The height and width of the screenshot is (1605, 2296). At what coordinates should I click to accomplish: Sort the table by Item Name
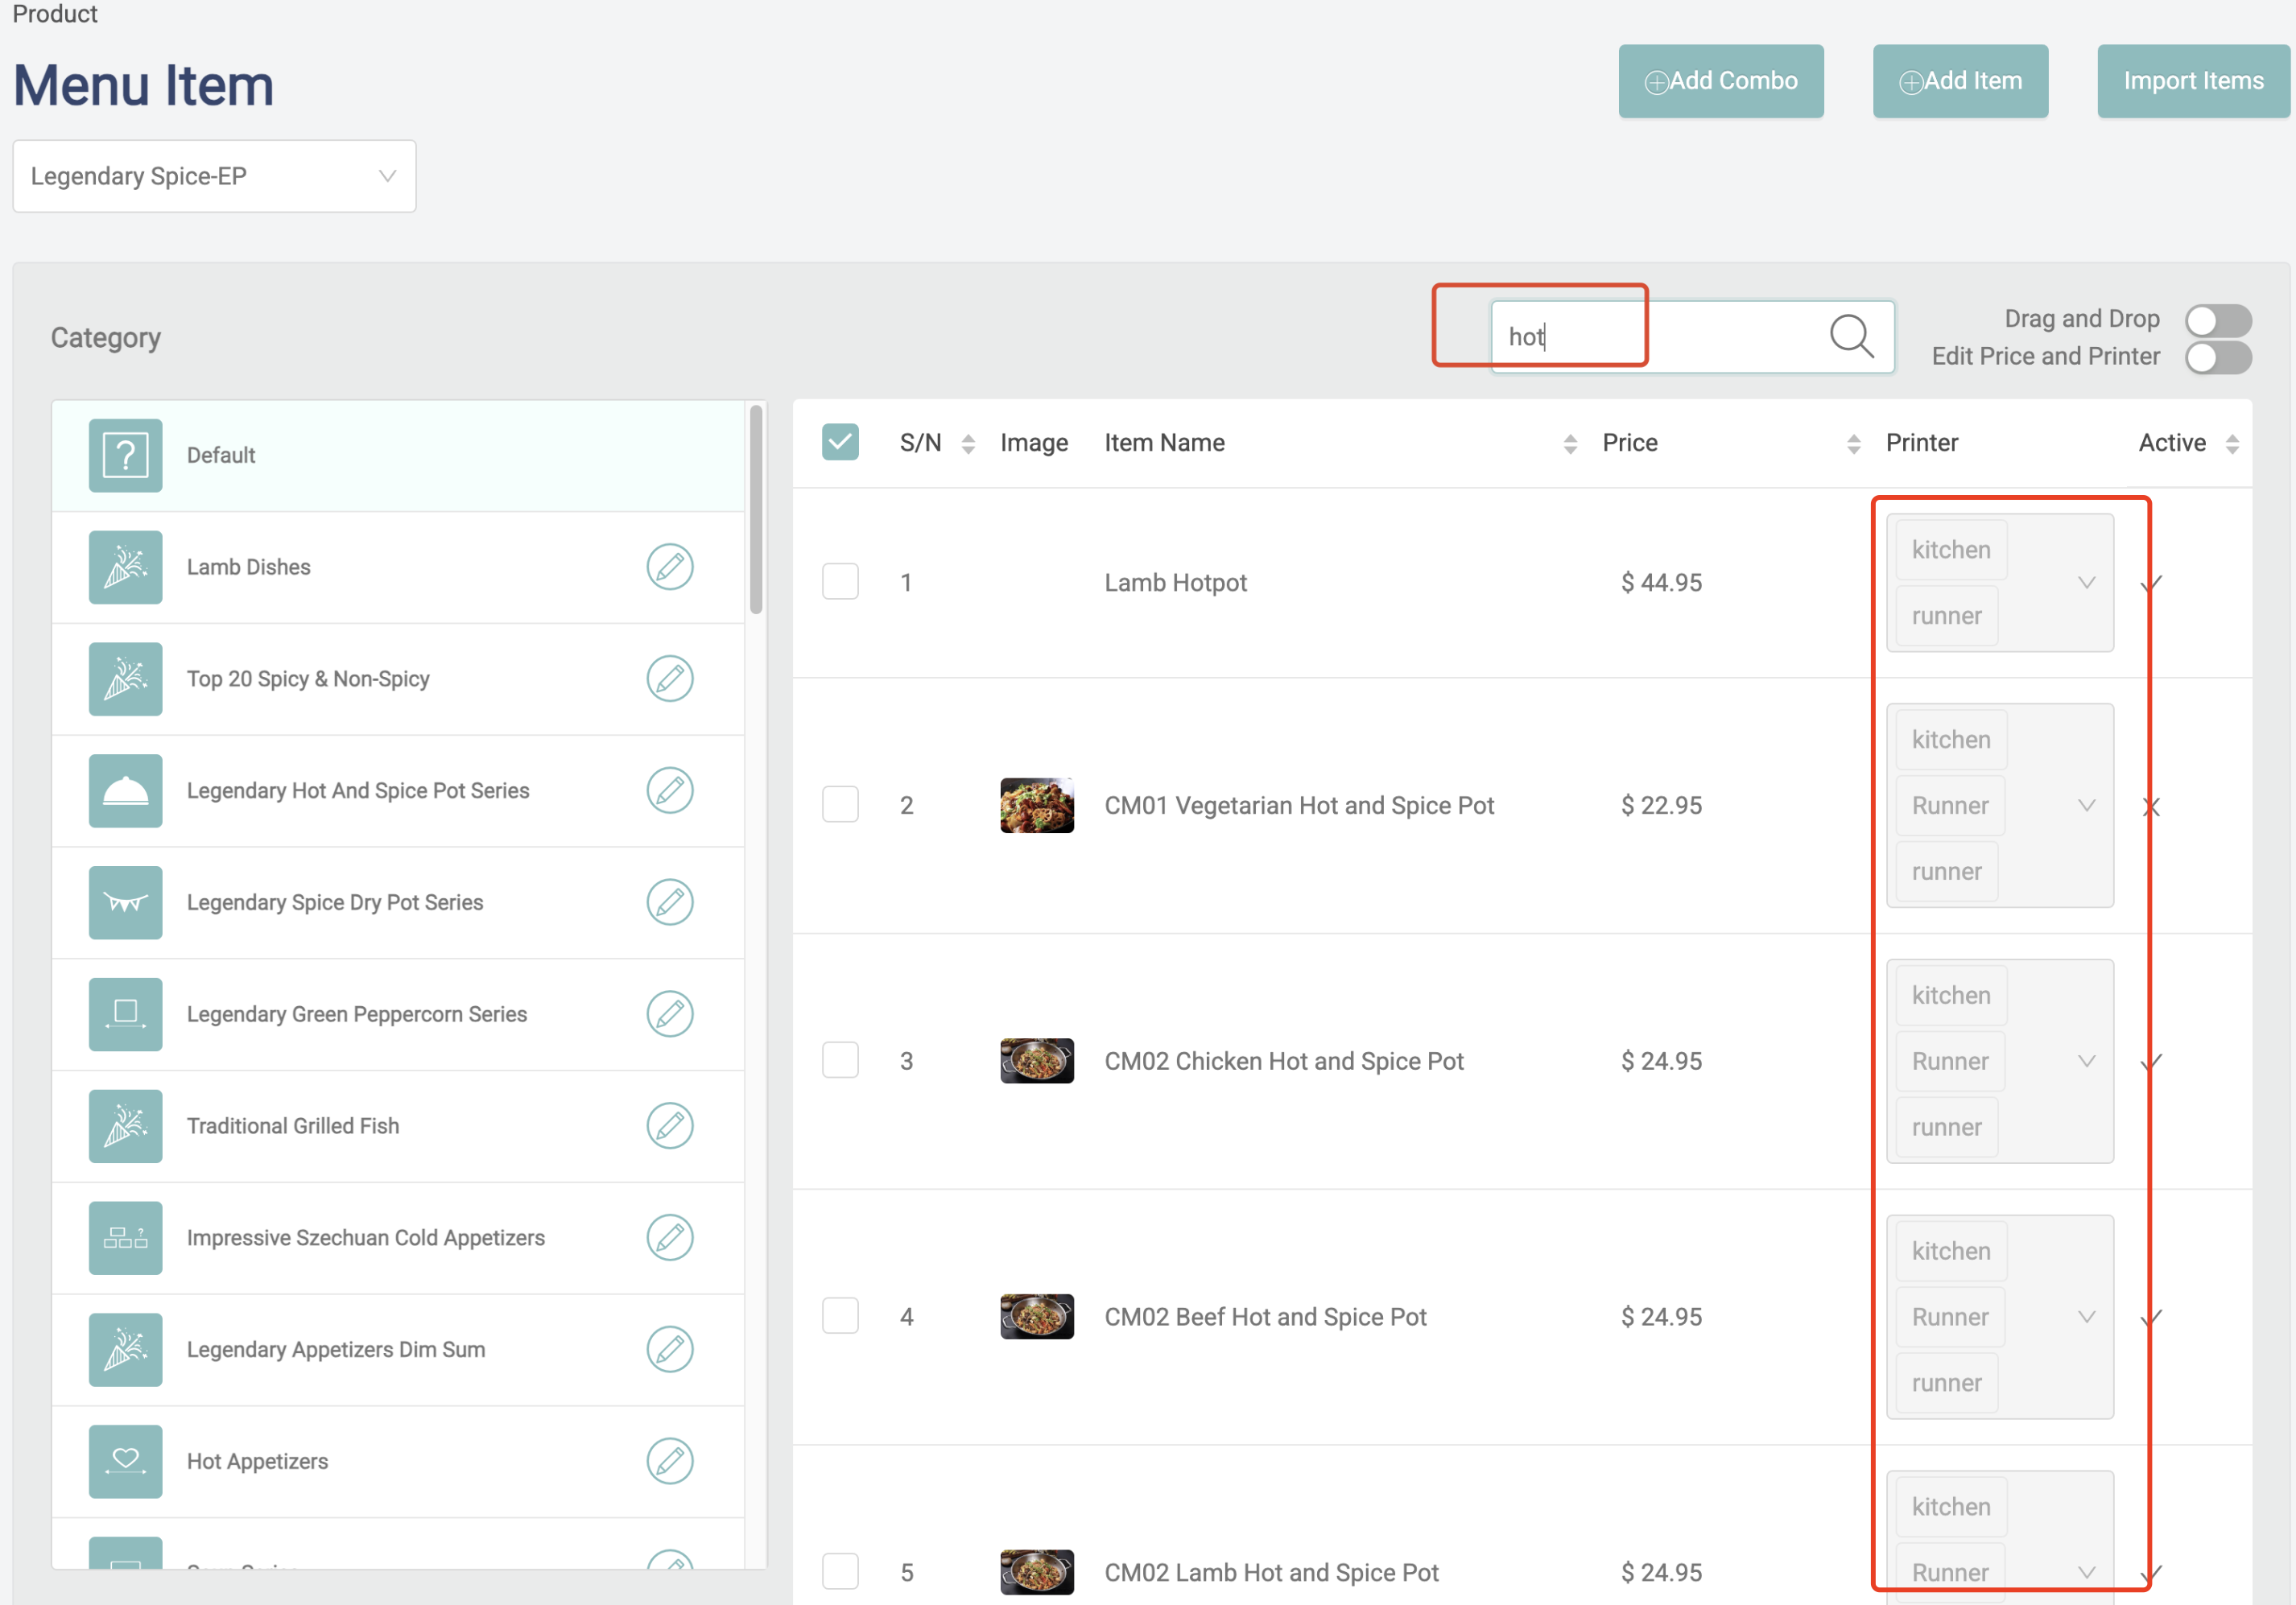pos(1570,444)
